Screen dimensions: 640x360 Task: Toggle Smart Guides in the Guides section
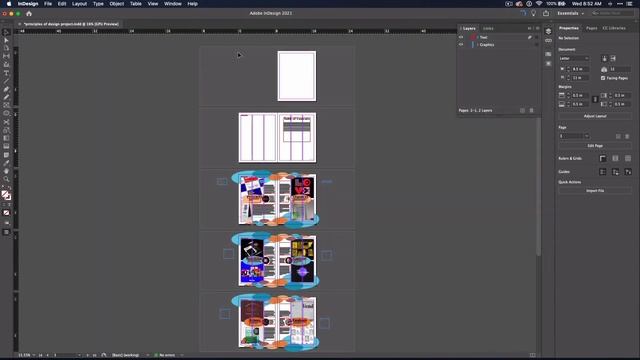coord(628,172)
